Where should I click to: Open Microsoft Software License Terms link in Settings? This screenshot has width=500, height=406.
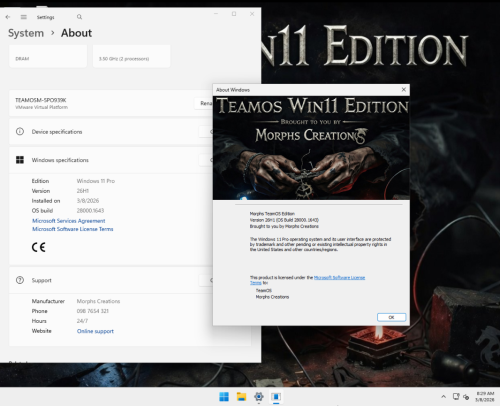click(73, 229)
